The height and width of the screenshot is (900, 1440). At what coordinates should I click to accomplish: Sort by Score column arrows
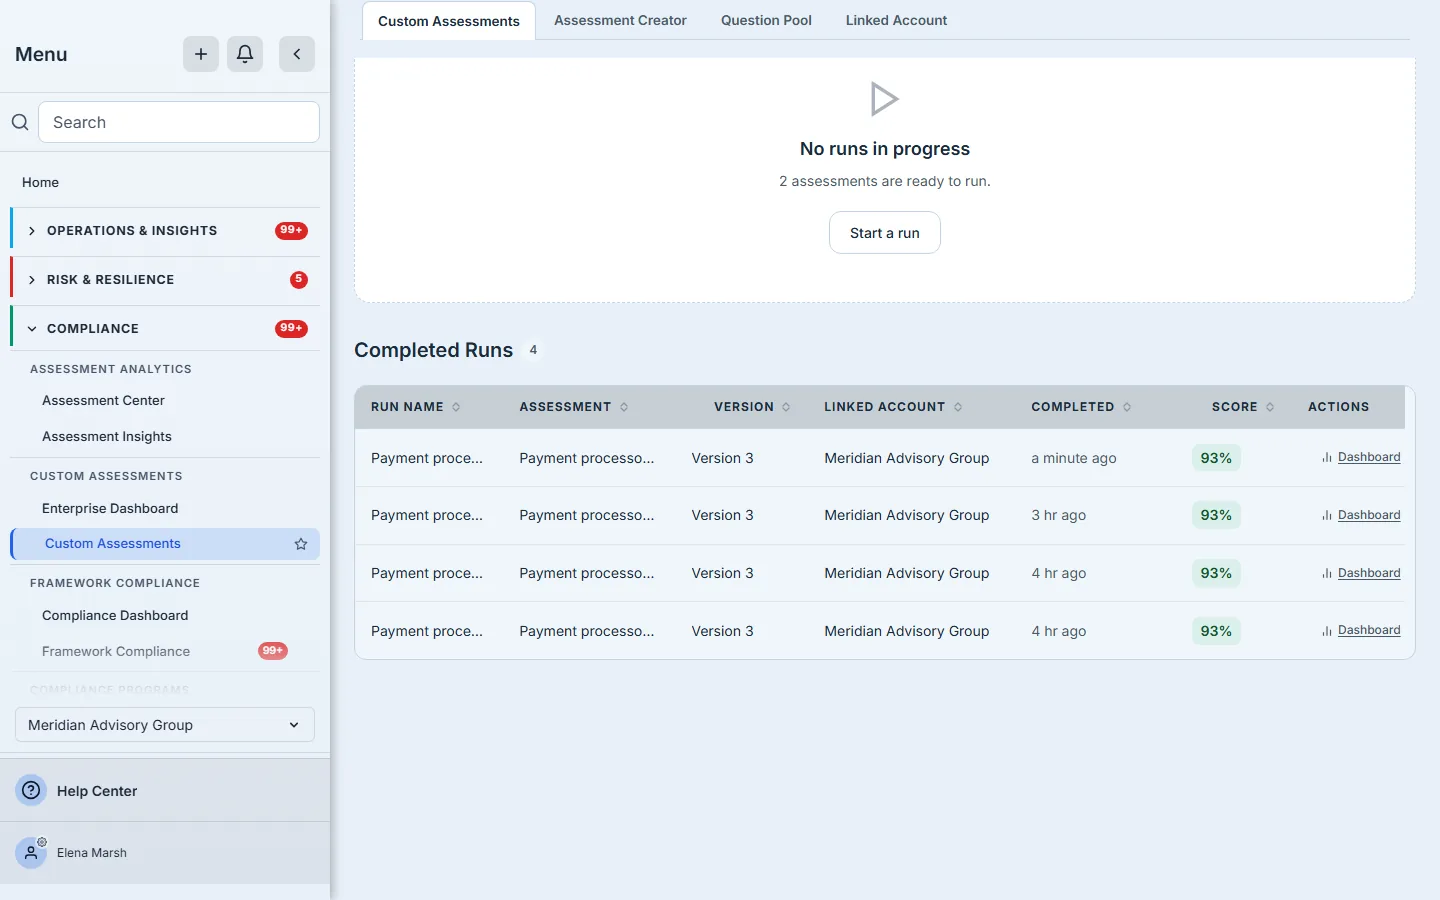[x=1270, y=407]
